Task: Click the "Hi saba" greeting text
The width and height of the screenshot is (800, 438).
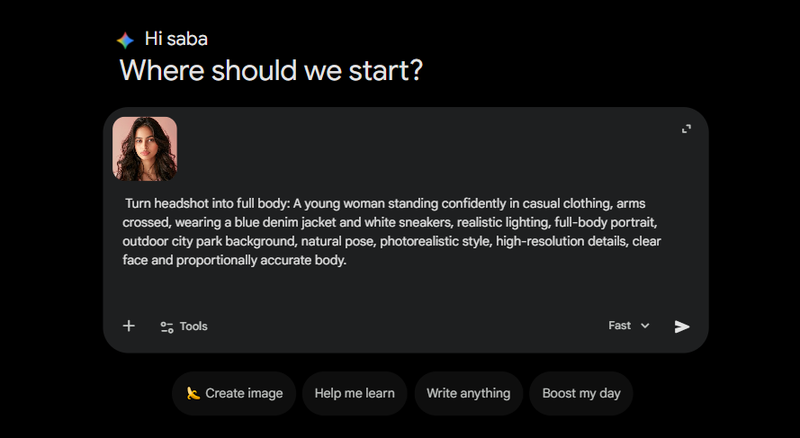Action: coord(176,40)
